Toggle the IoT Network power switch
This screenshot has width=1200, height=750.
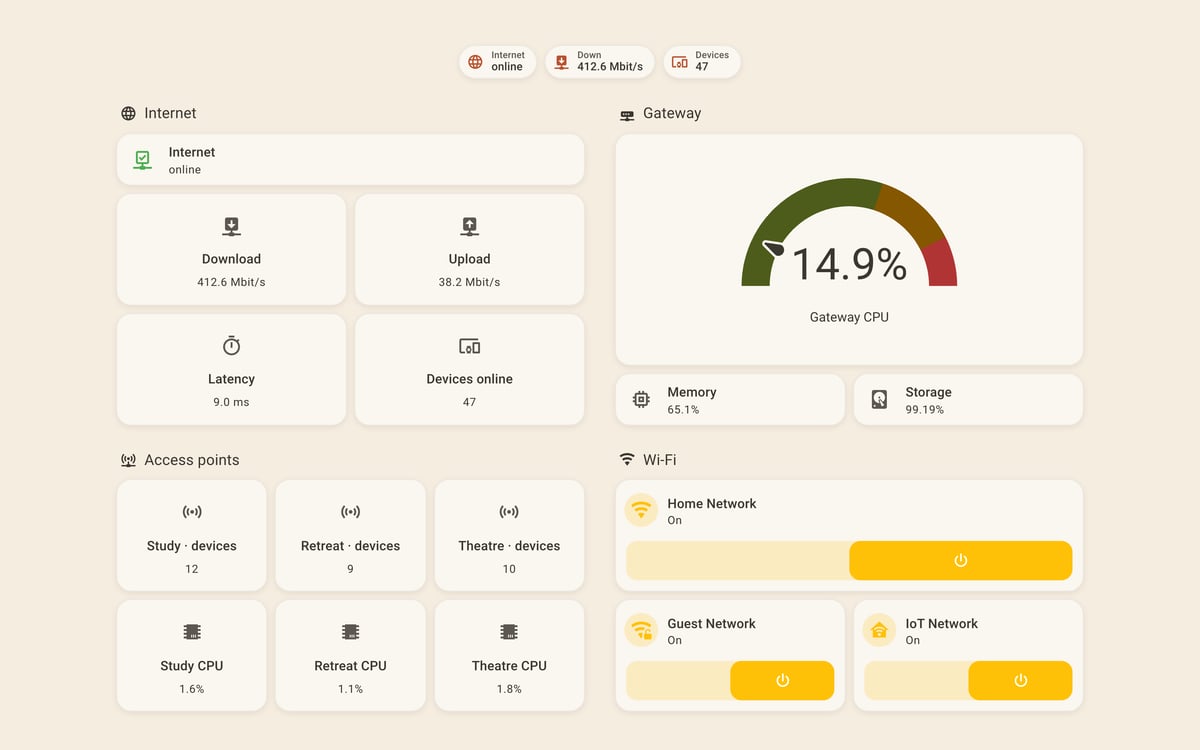968,681
